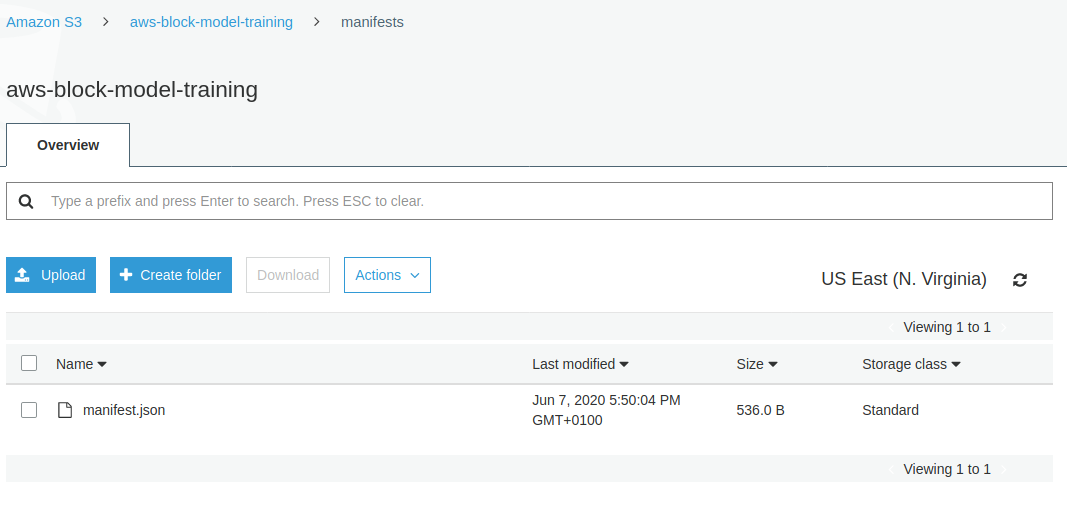This screenshot has height=508, width=1067.
Task: Sort by Last modified column
Action: coord(580,364)
